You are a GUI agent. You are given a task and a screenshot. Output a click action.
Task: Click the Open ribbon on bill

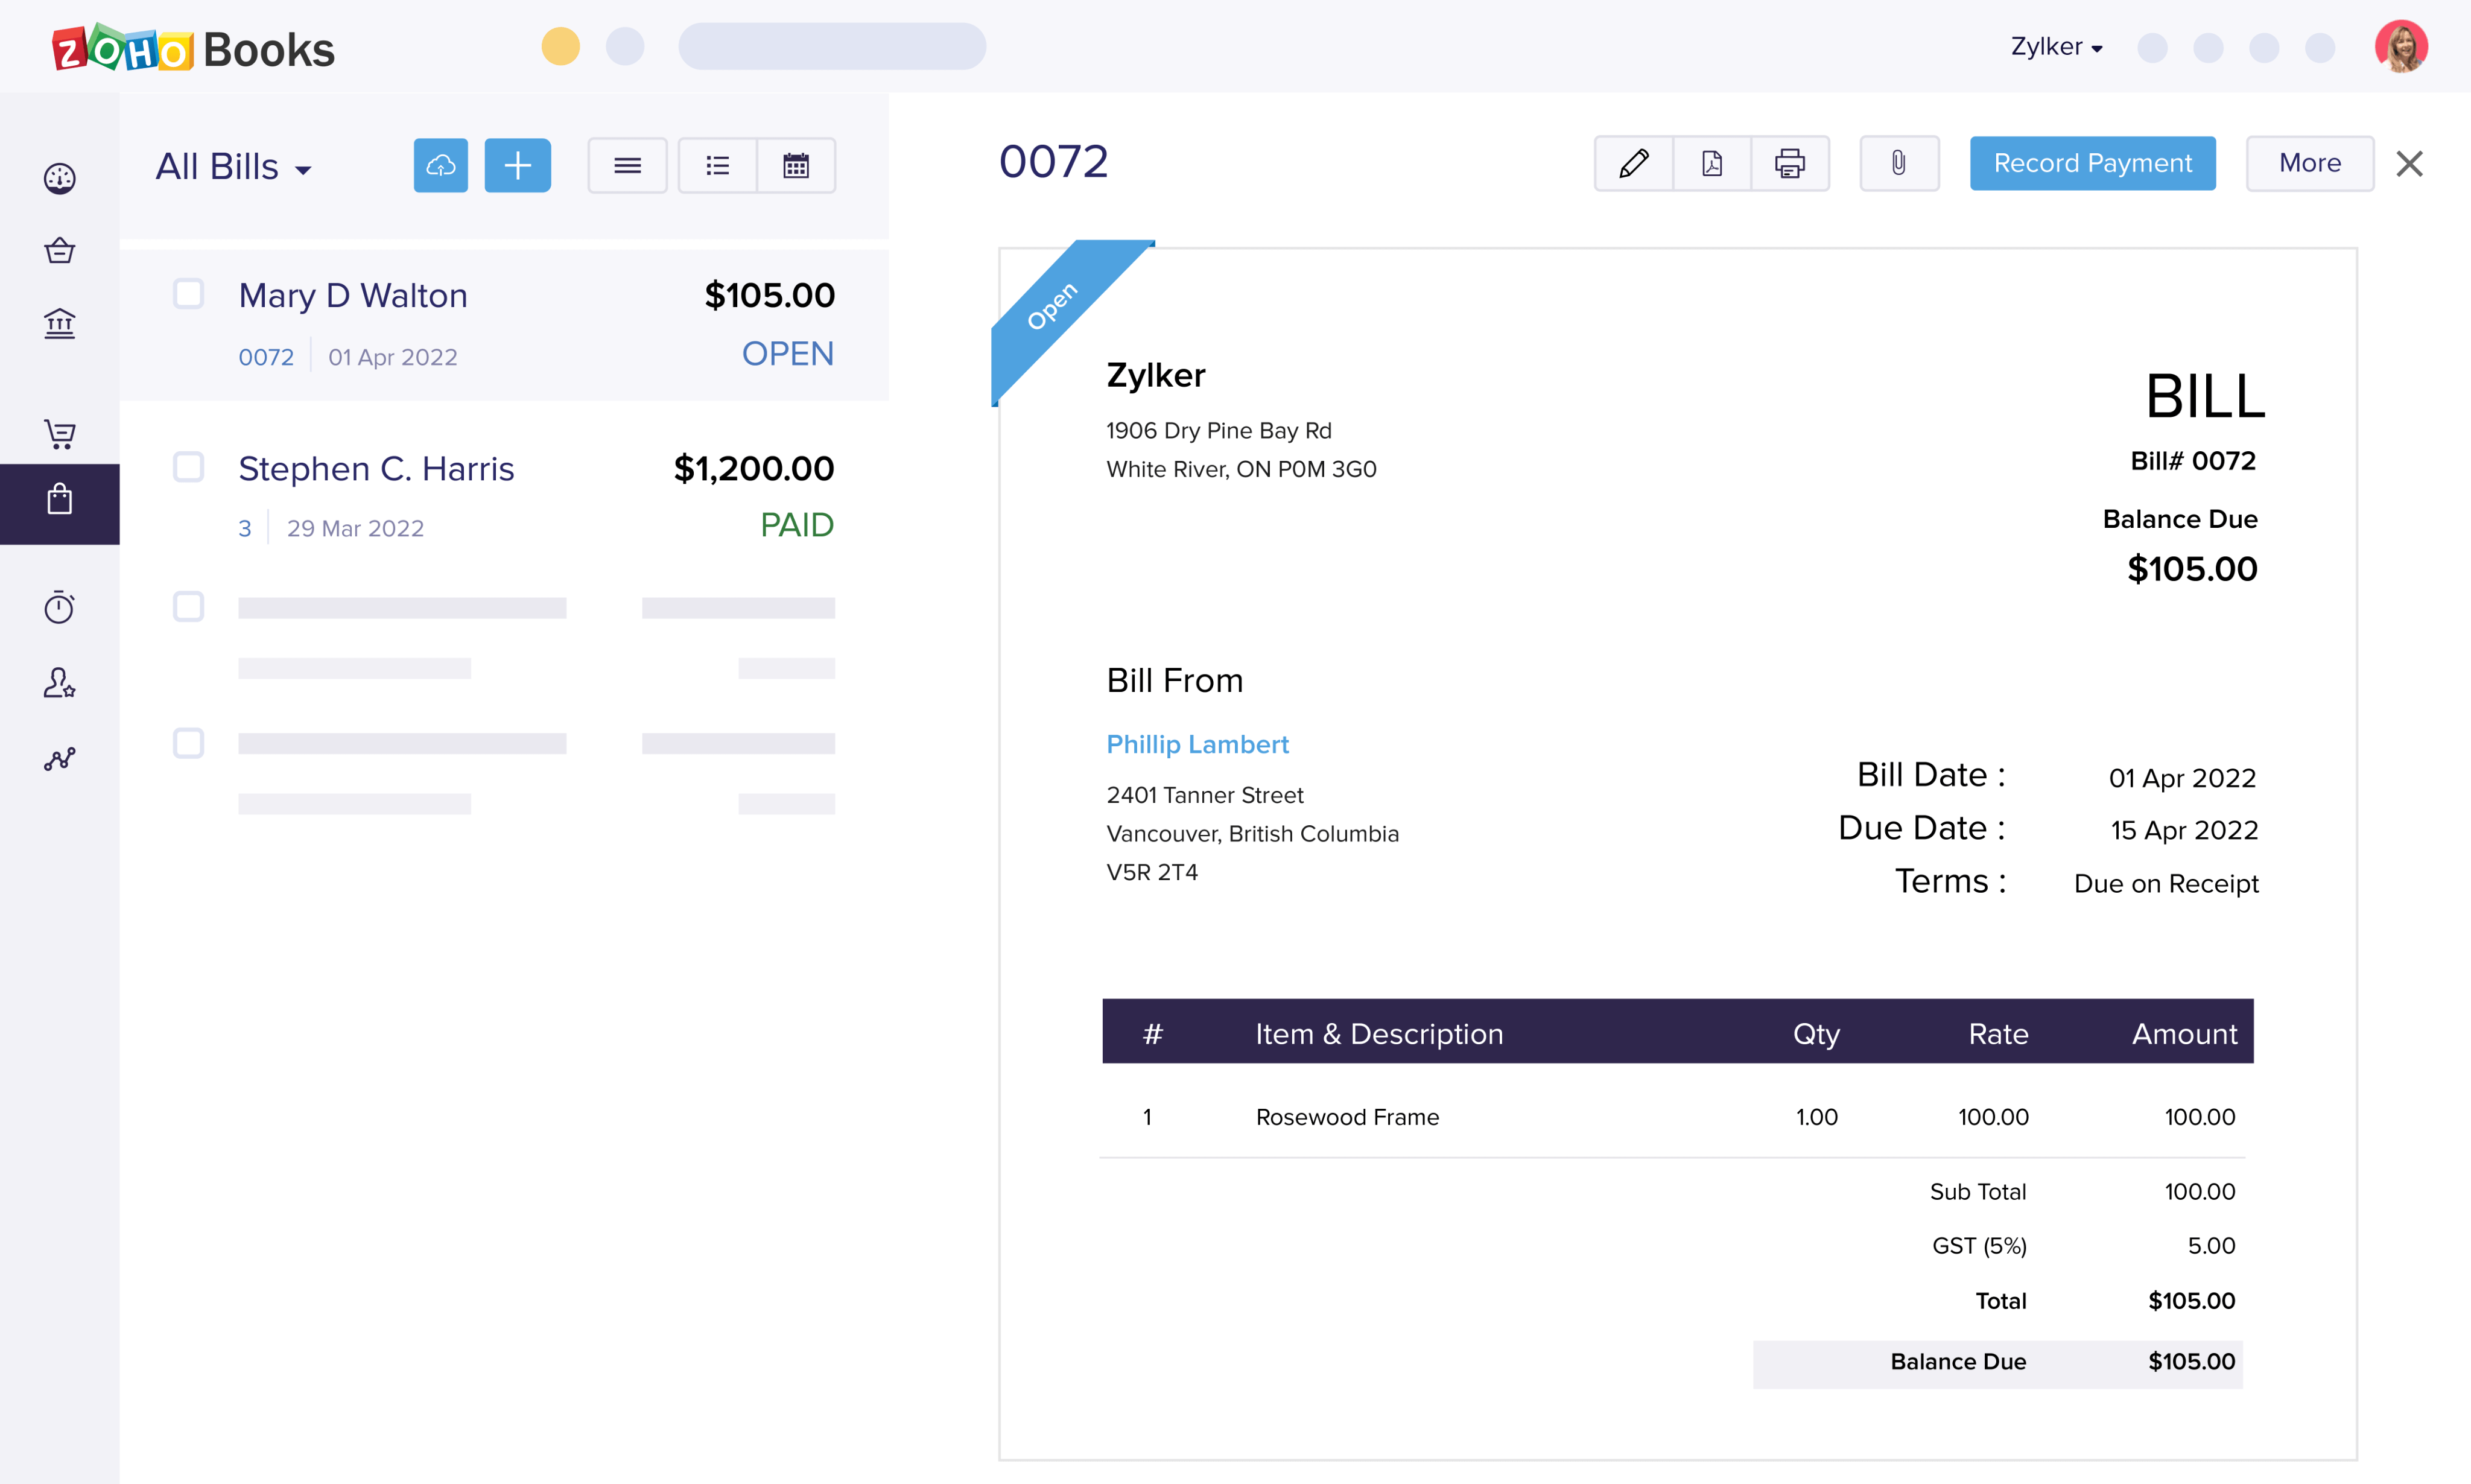(x=1052, y=305)
